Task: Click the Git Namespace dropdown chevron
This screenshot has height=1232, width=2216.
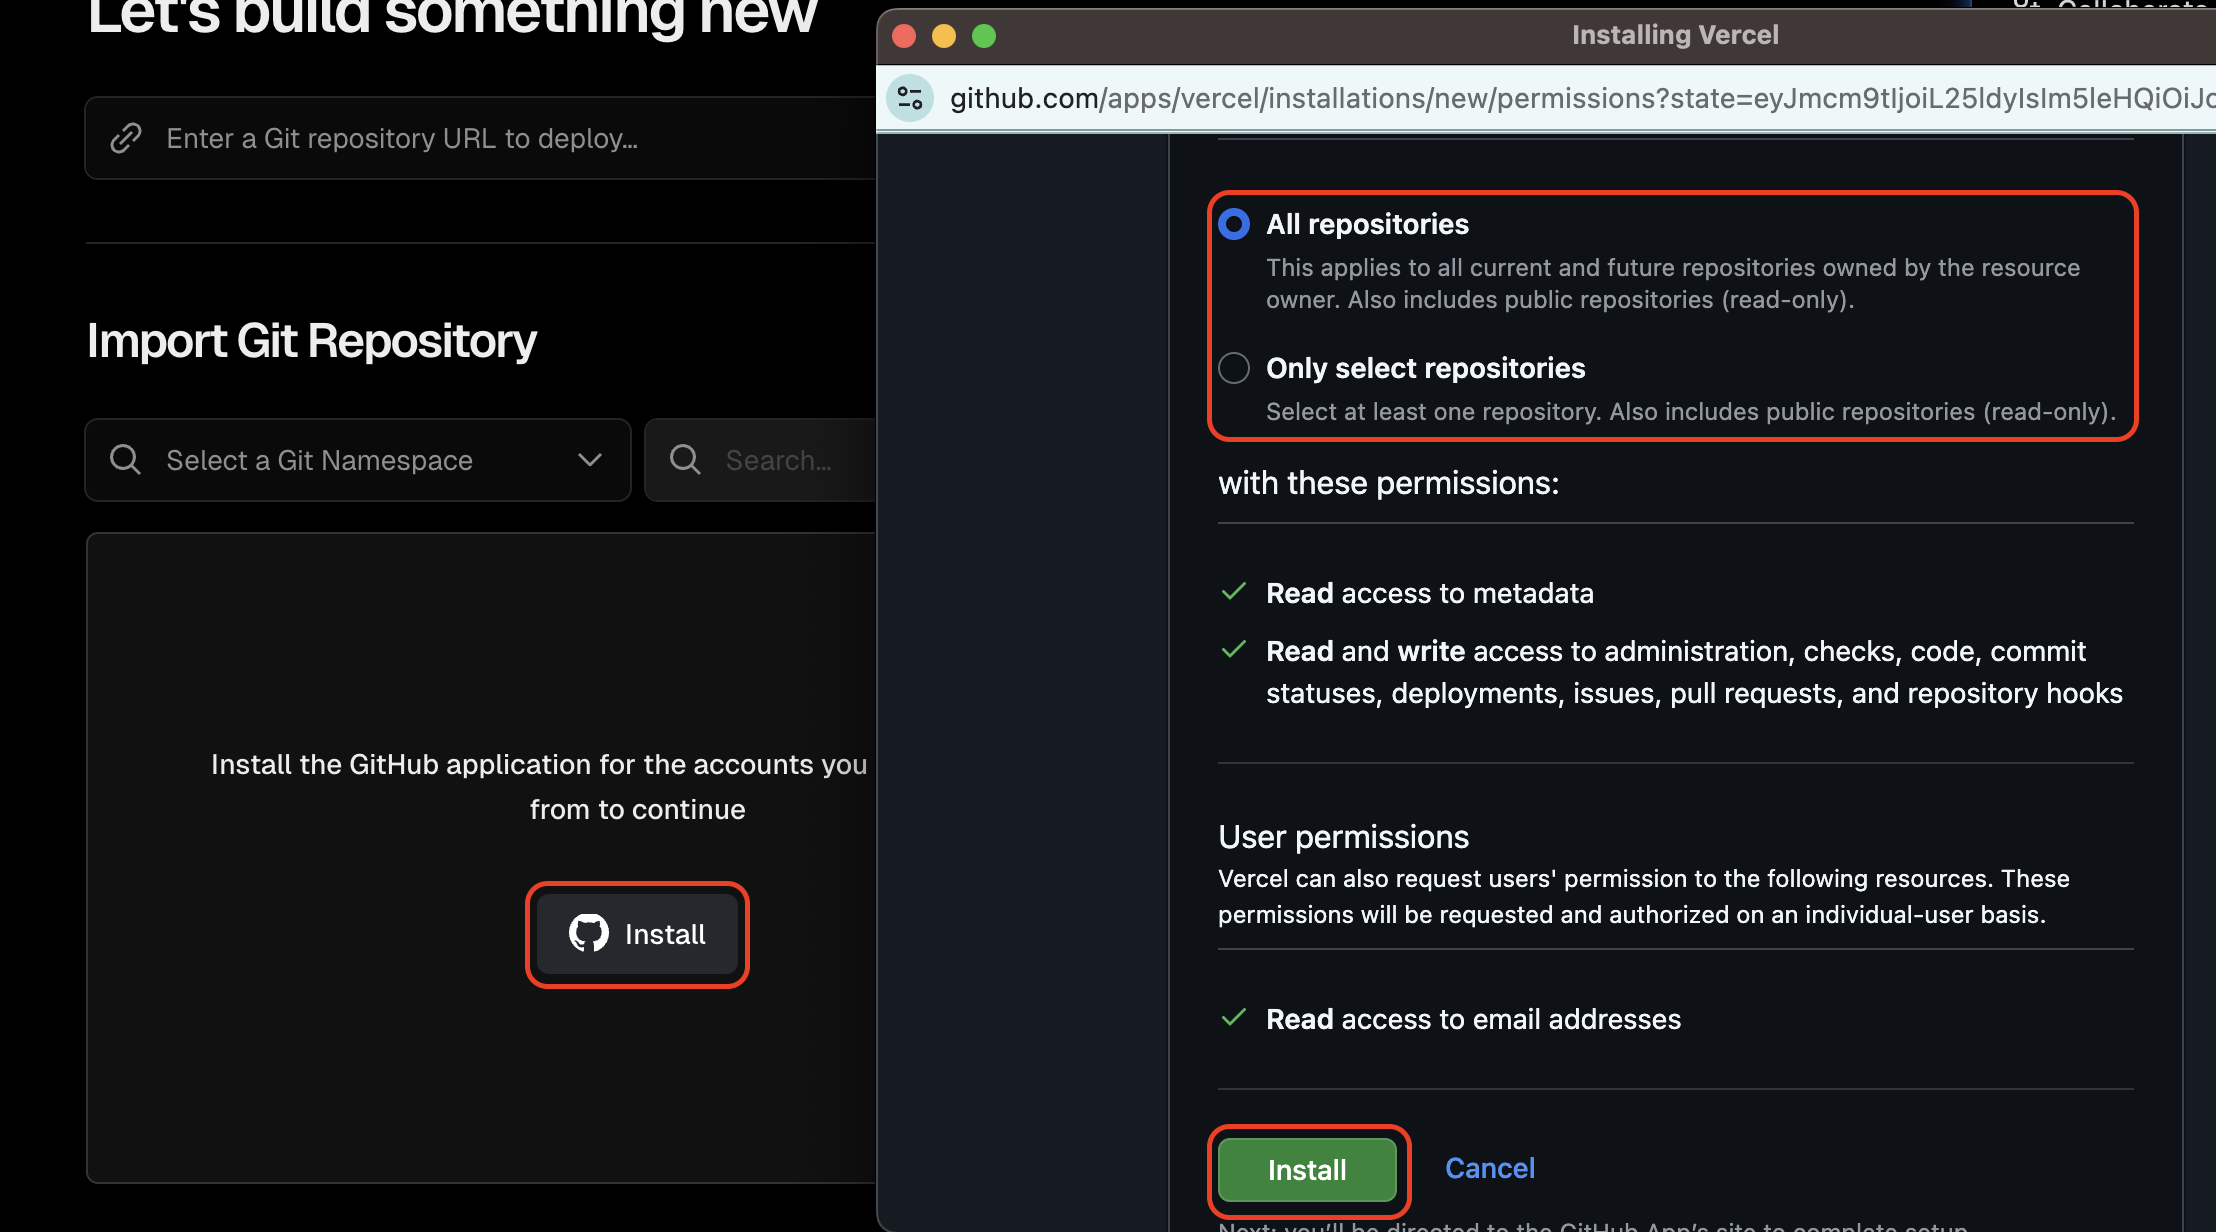Action: (x=590, y=460)
